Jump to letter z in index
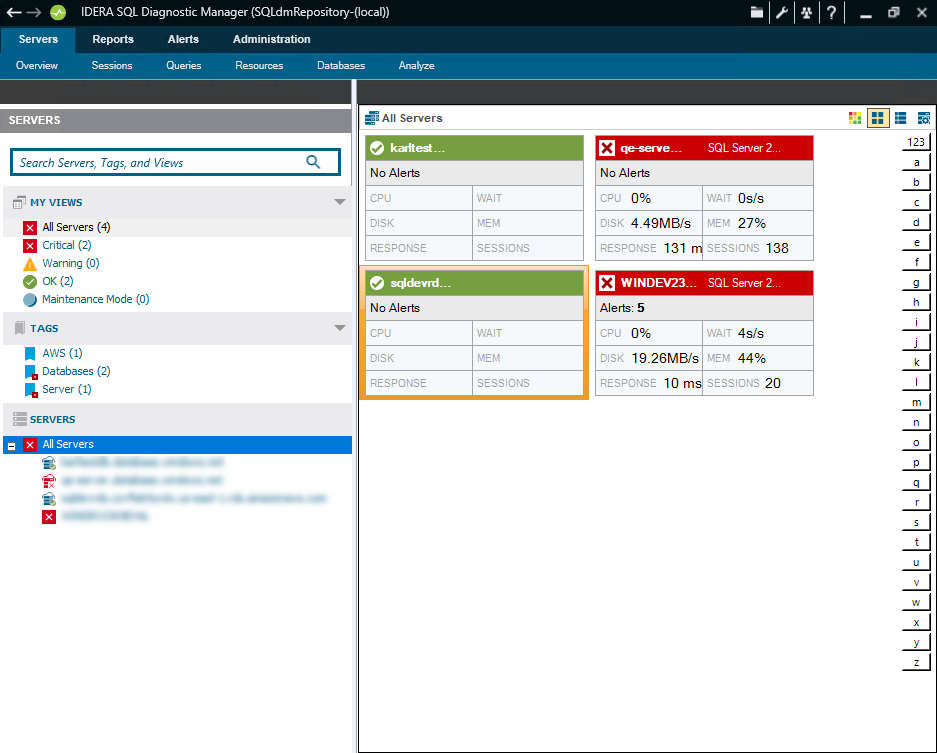The height and width of the screenshot is (753, 937). [915, 663]
